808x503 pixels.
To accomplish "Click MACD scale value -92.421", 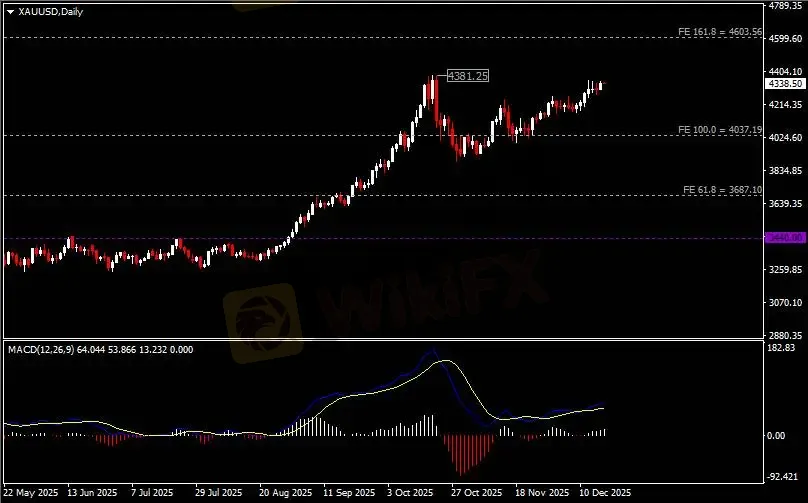I will click(783, 477).
